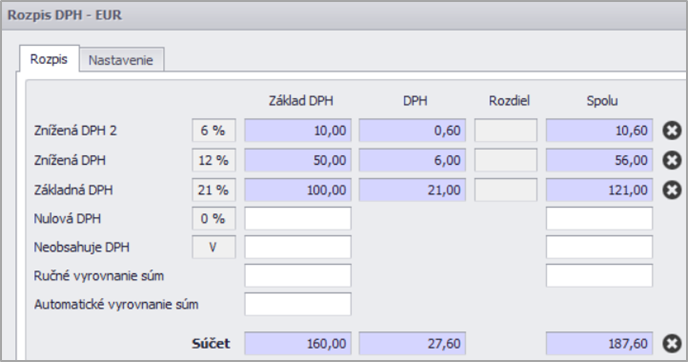
Task: Click the 6 % rate box
Action: (x=214, y=130)
